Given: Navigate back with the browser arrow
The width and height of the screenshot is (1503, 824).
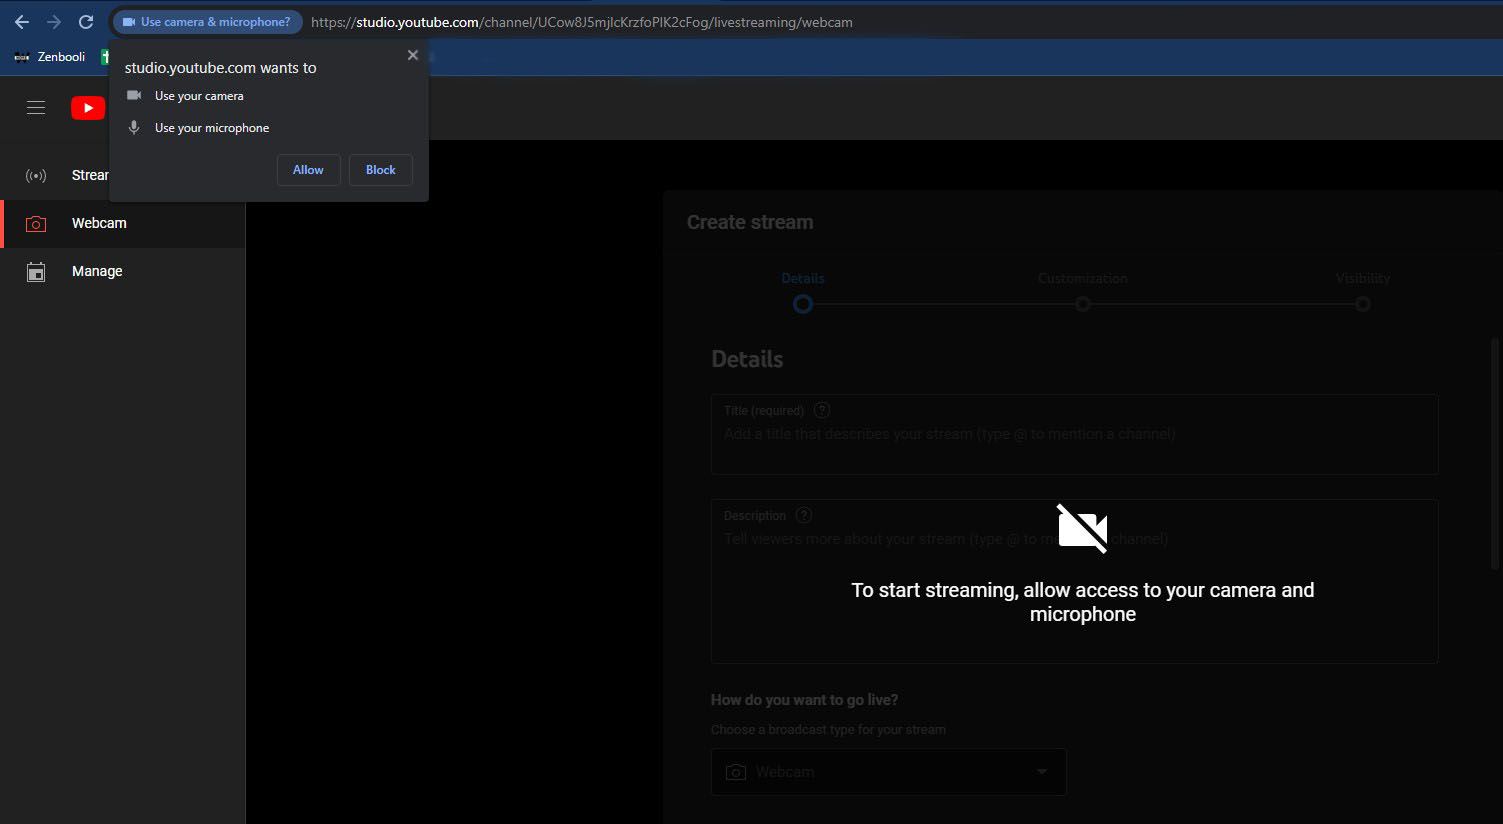Looking at the screenshot, I should point(20,21).
